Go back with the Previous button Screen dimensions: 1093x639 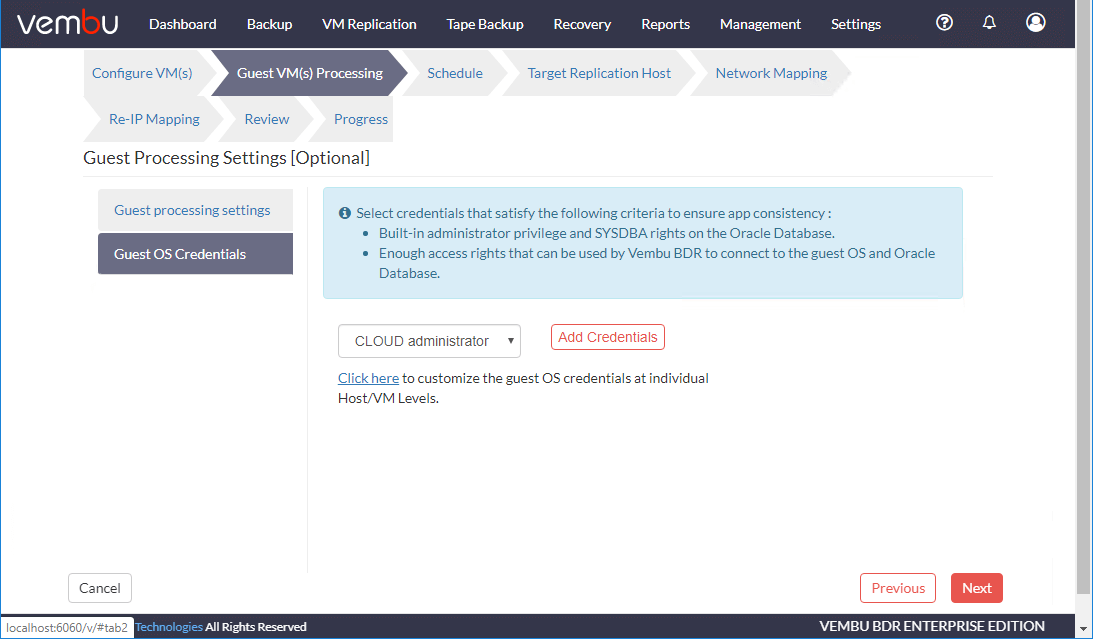(x=898, y=588)
